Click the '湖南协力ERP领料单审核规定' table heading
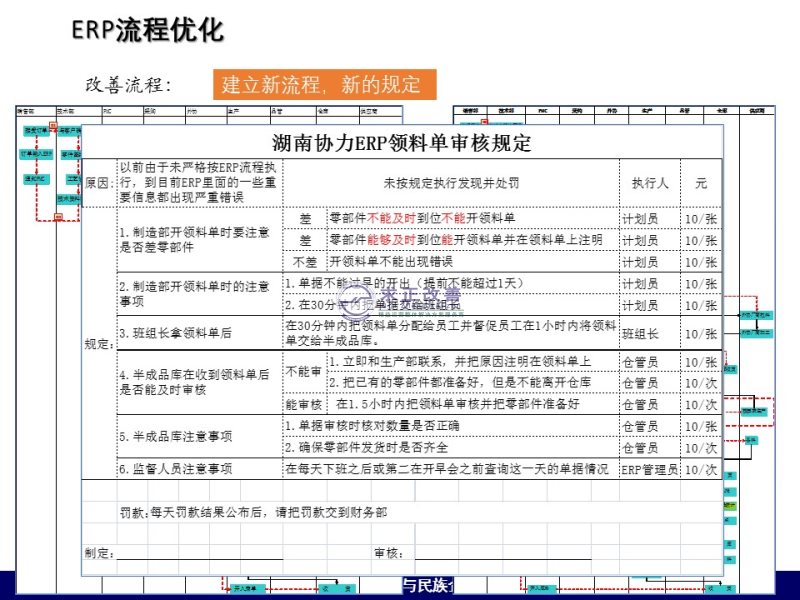Image resolution: width=800 pixels, height=600 pixels. (x=401, y=142)
